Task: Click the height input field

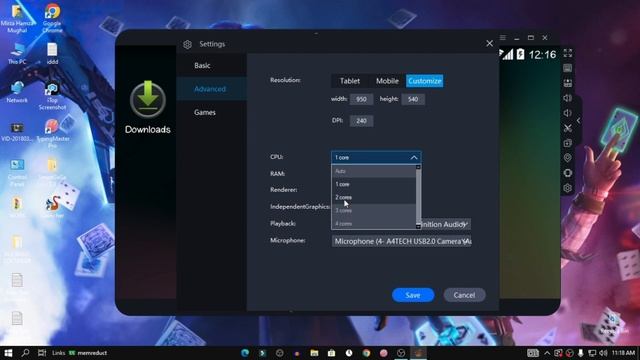Action: pyautogui.click(x=413, y=99)
